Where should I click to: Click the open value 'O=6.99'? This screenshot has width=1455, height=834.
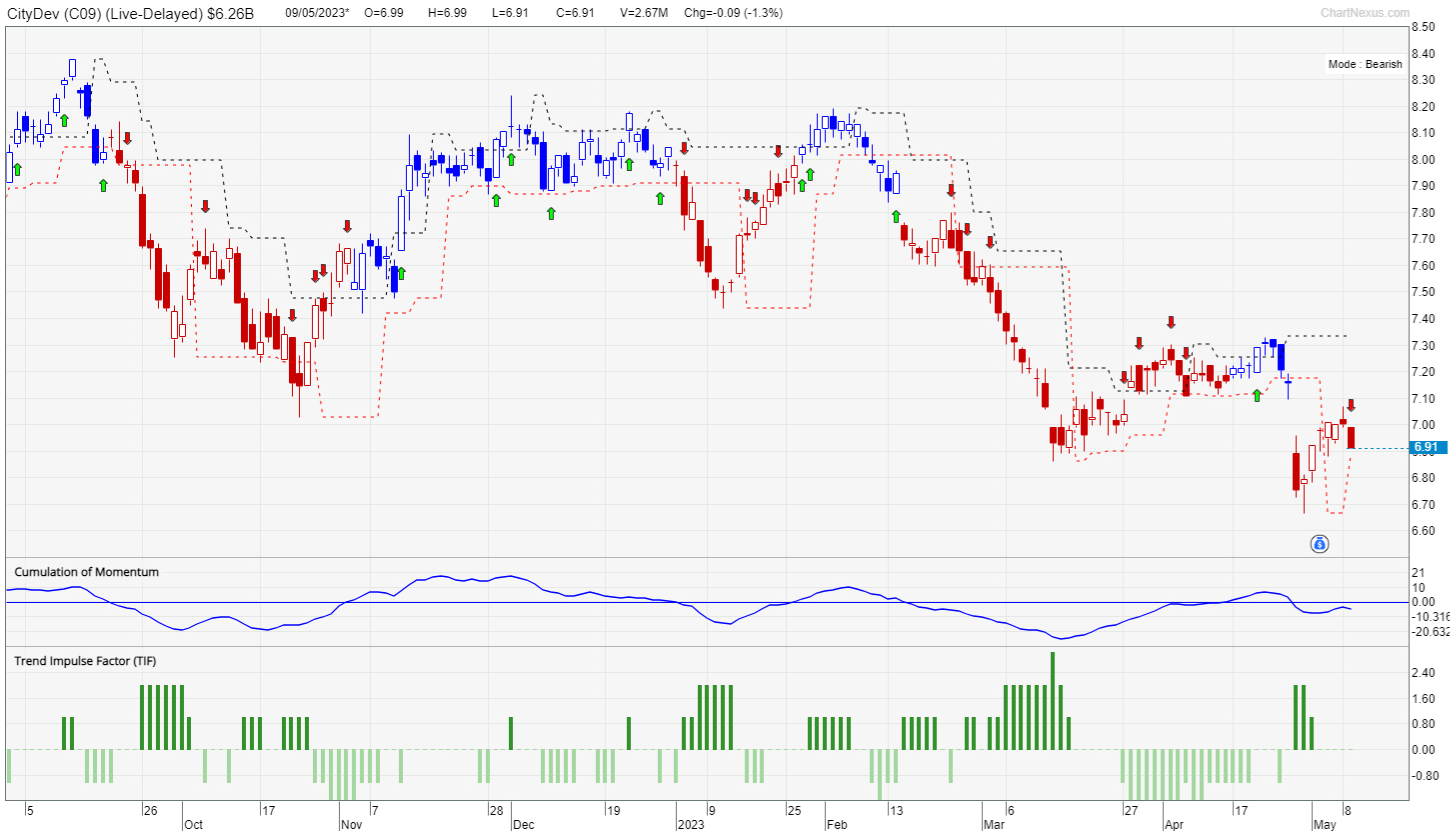tap(384, 13)
